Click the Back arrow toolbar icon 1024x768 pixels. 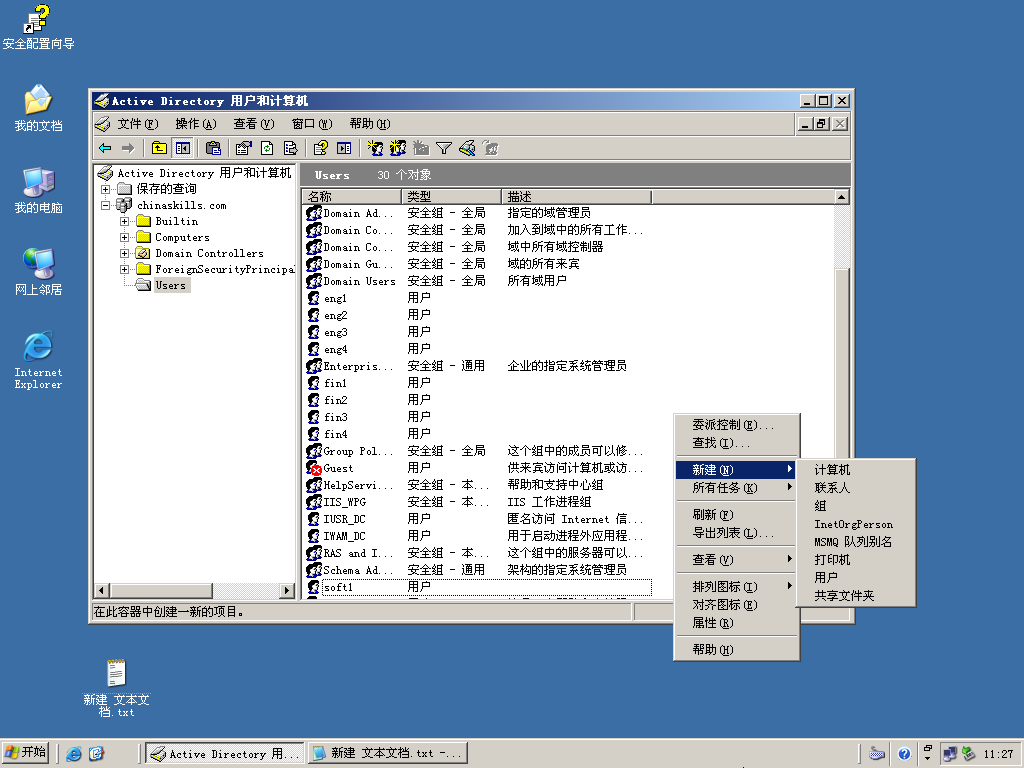click(105, 148)
